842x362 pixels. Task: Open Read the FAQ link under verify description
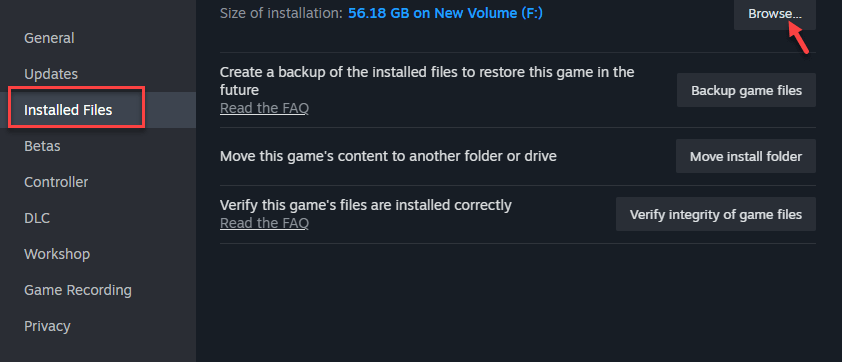pos(264,222)
